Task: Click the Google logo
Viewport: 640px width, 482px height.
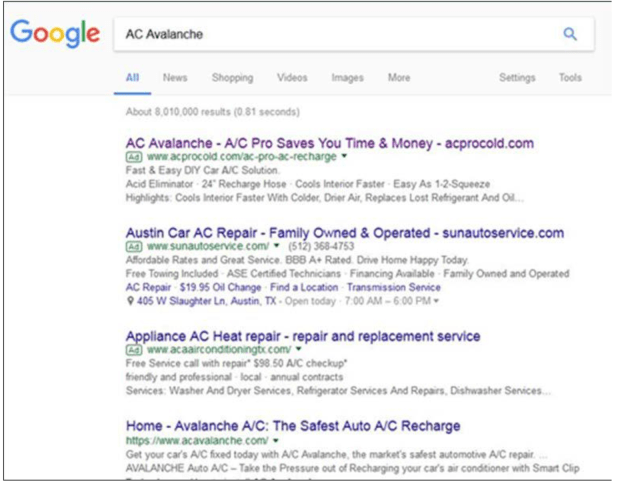Action: pos(55,34)
